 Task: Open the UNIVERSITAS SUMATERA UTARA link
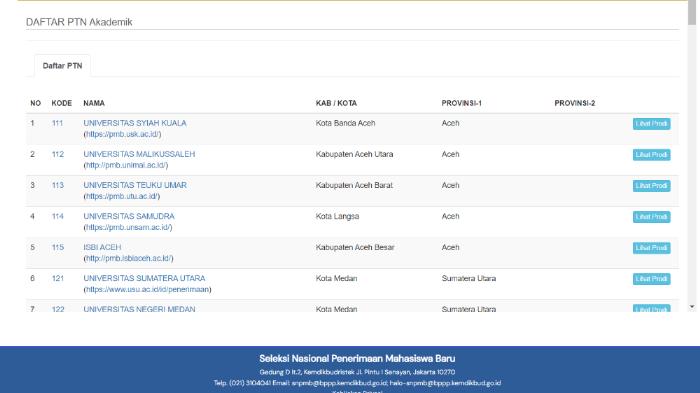pyautogui.click(x=144, y=278)
